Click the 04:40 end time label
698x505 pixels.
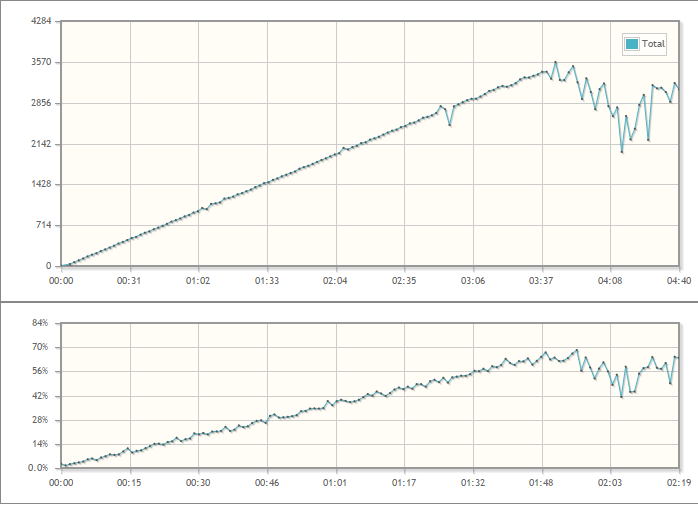tap(679, 281)
